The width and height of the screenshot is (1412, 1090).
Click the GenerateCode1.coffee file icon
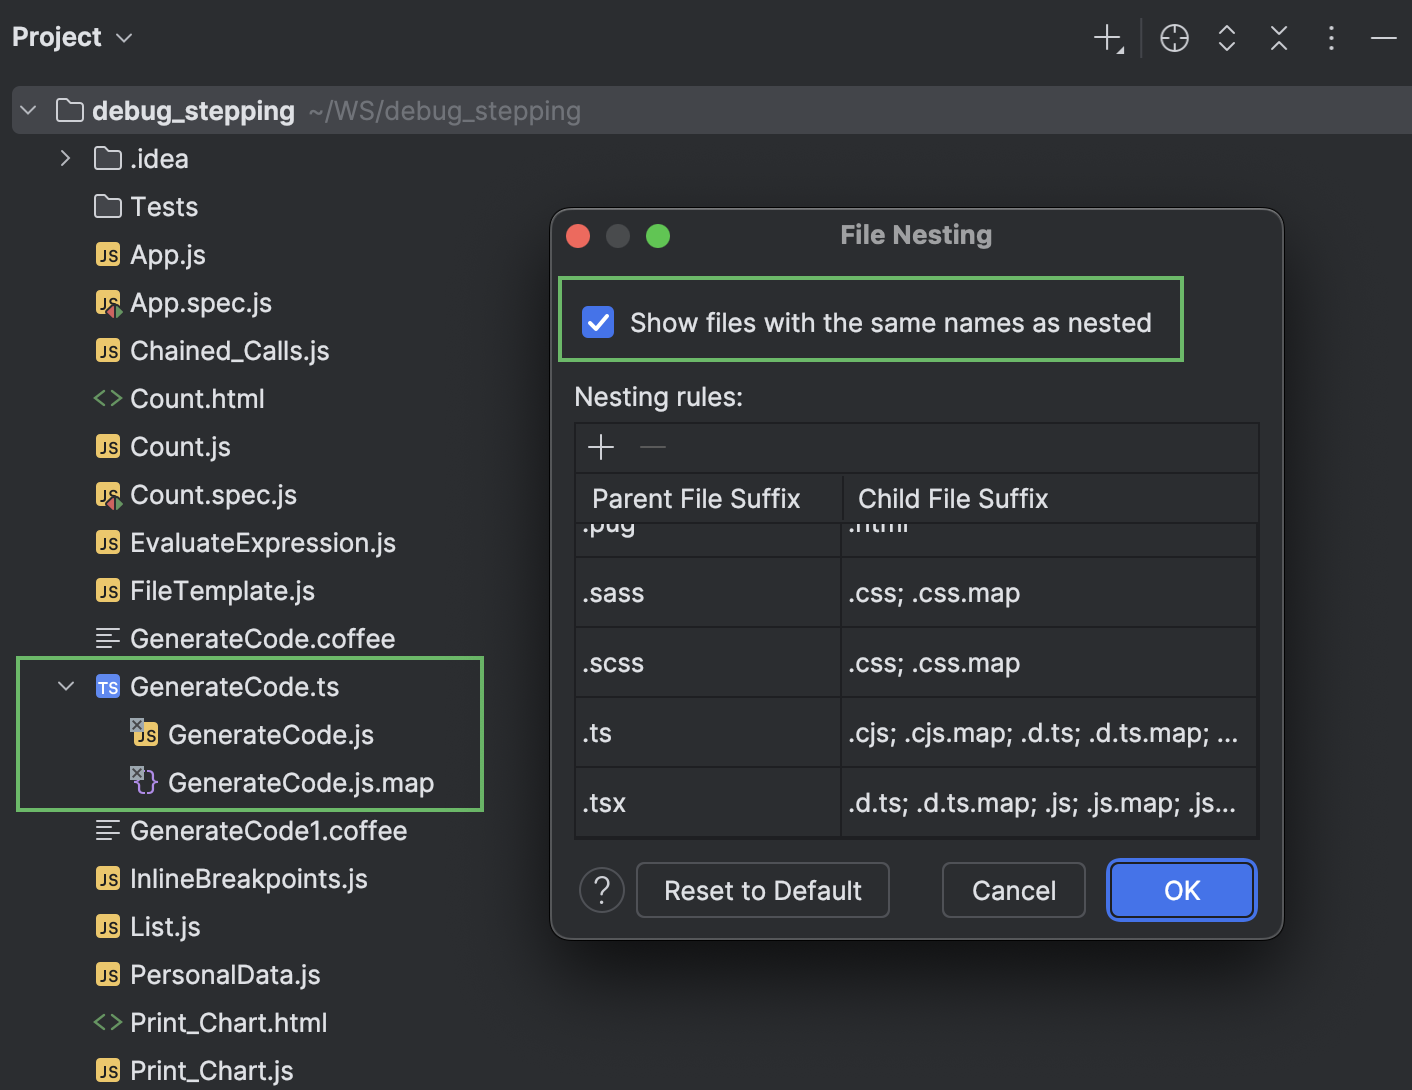click(x=108, y=830)
